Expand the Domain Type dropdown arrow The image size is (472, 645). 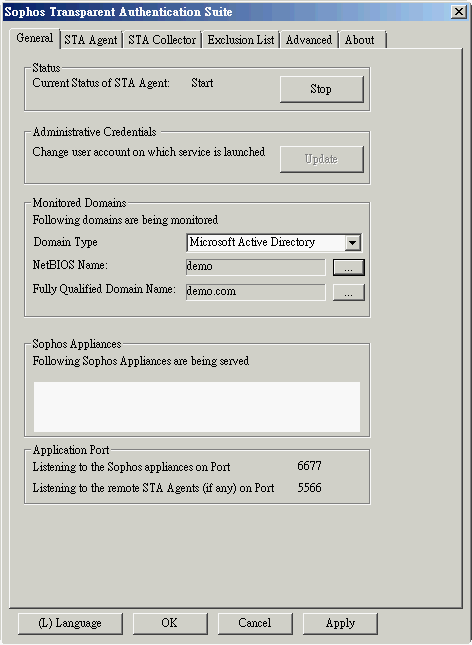click(352, 243)
